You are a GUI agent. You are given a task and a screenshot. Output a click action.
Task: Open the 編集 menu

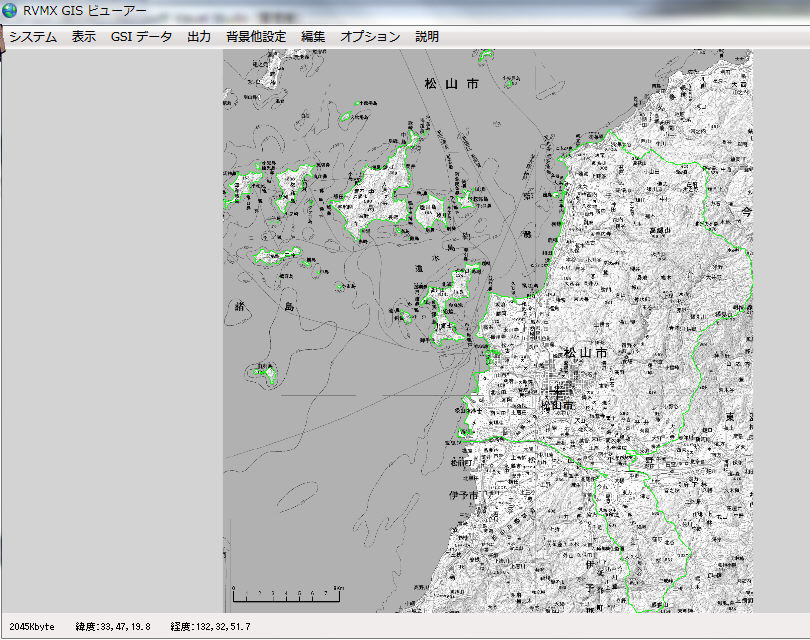pos(313,36)
